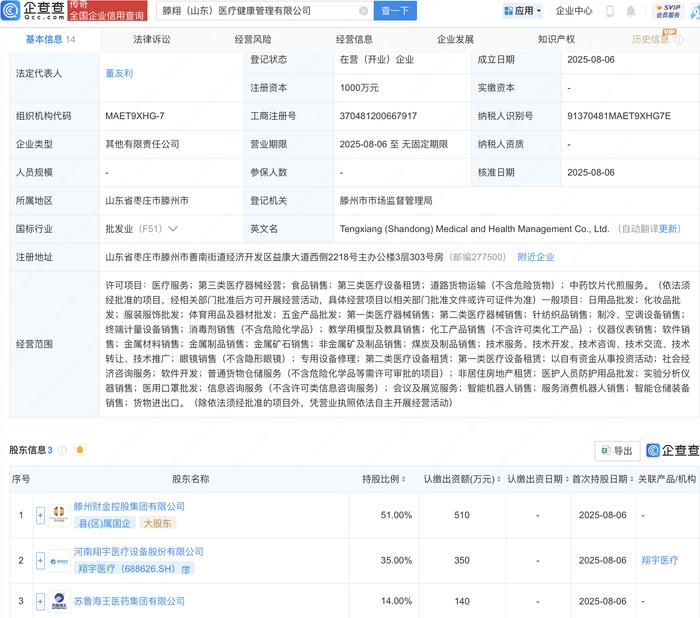Screen dimensions: 700x618
Task: Click the info icon beside 历史信息 tab
Action: (x=679, y=40)
